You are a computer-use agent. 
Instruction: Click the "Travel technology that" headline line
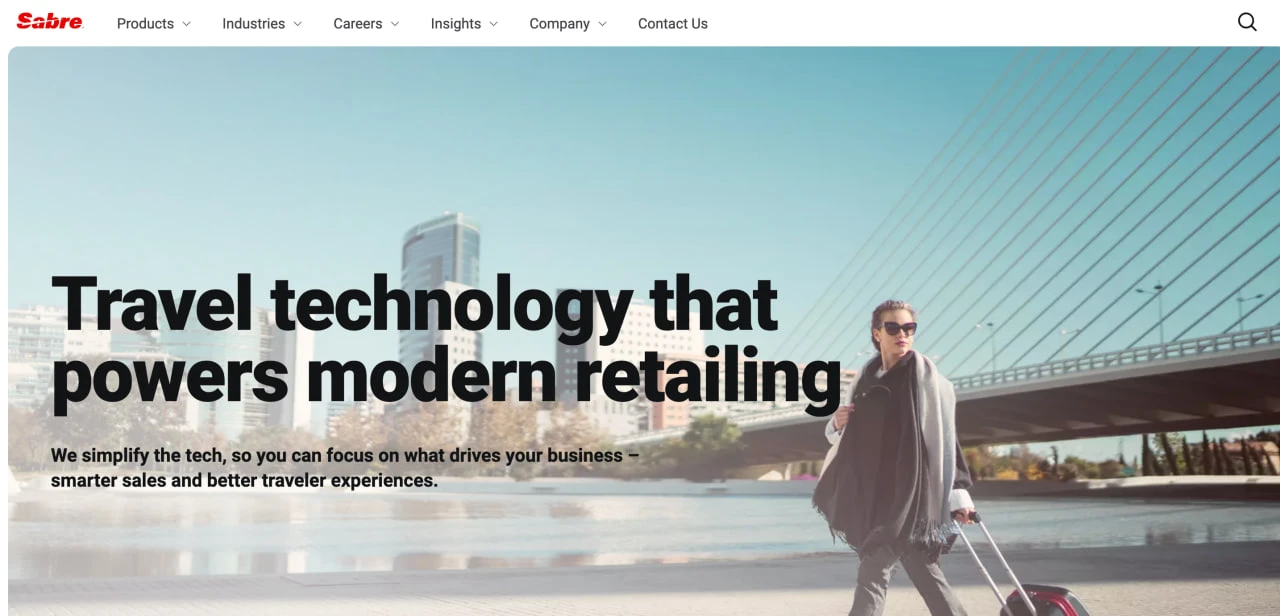(x=415, y=303)
